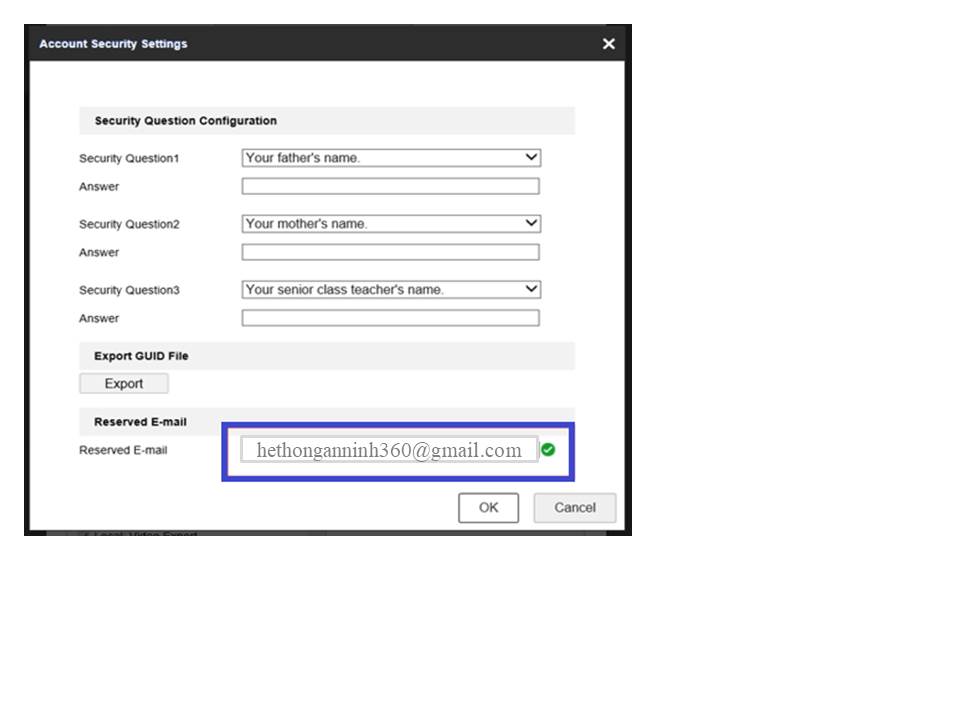The width and height of the screenshot is (960, 720).
Task: Open the Security Question1 dropdown
Action: coord(391,158)
